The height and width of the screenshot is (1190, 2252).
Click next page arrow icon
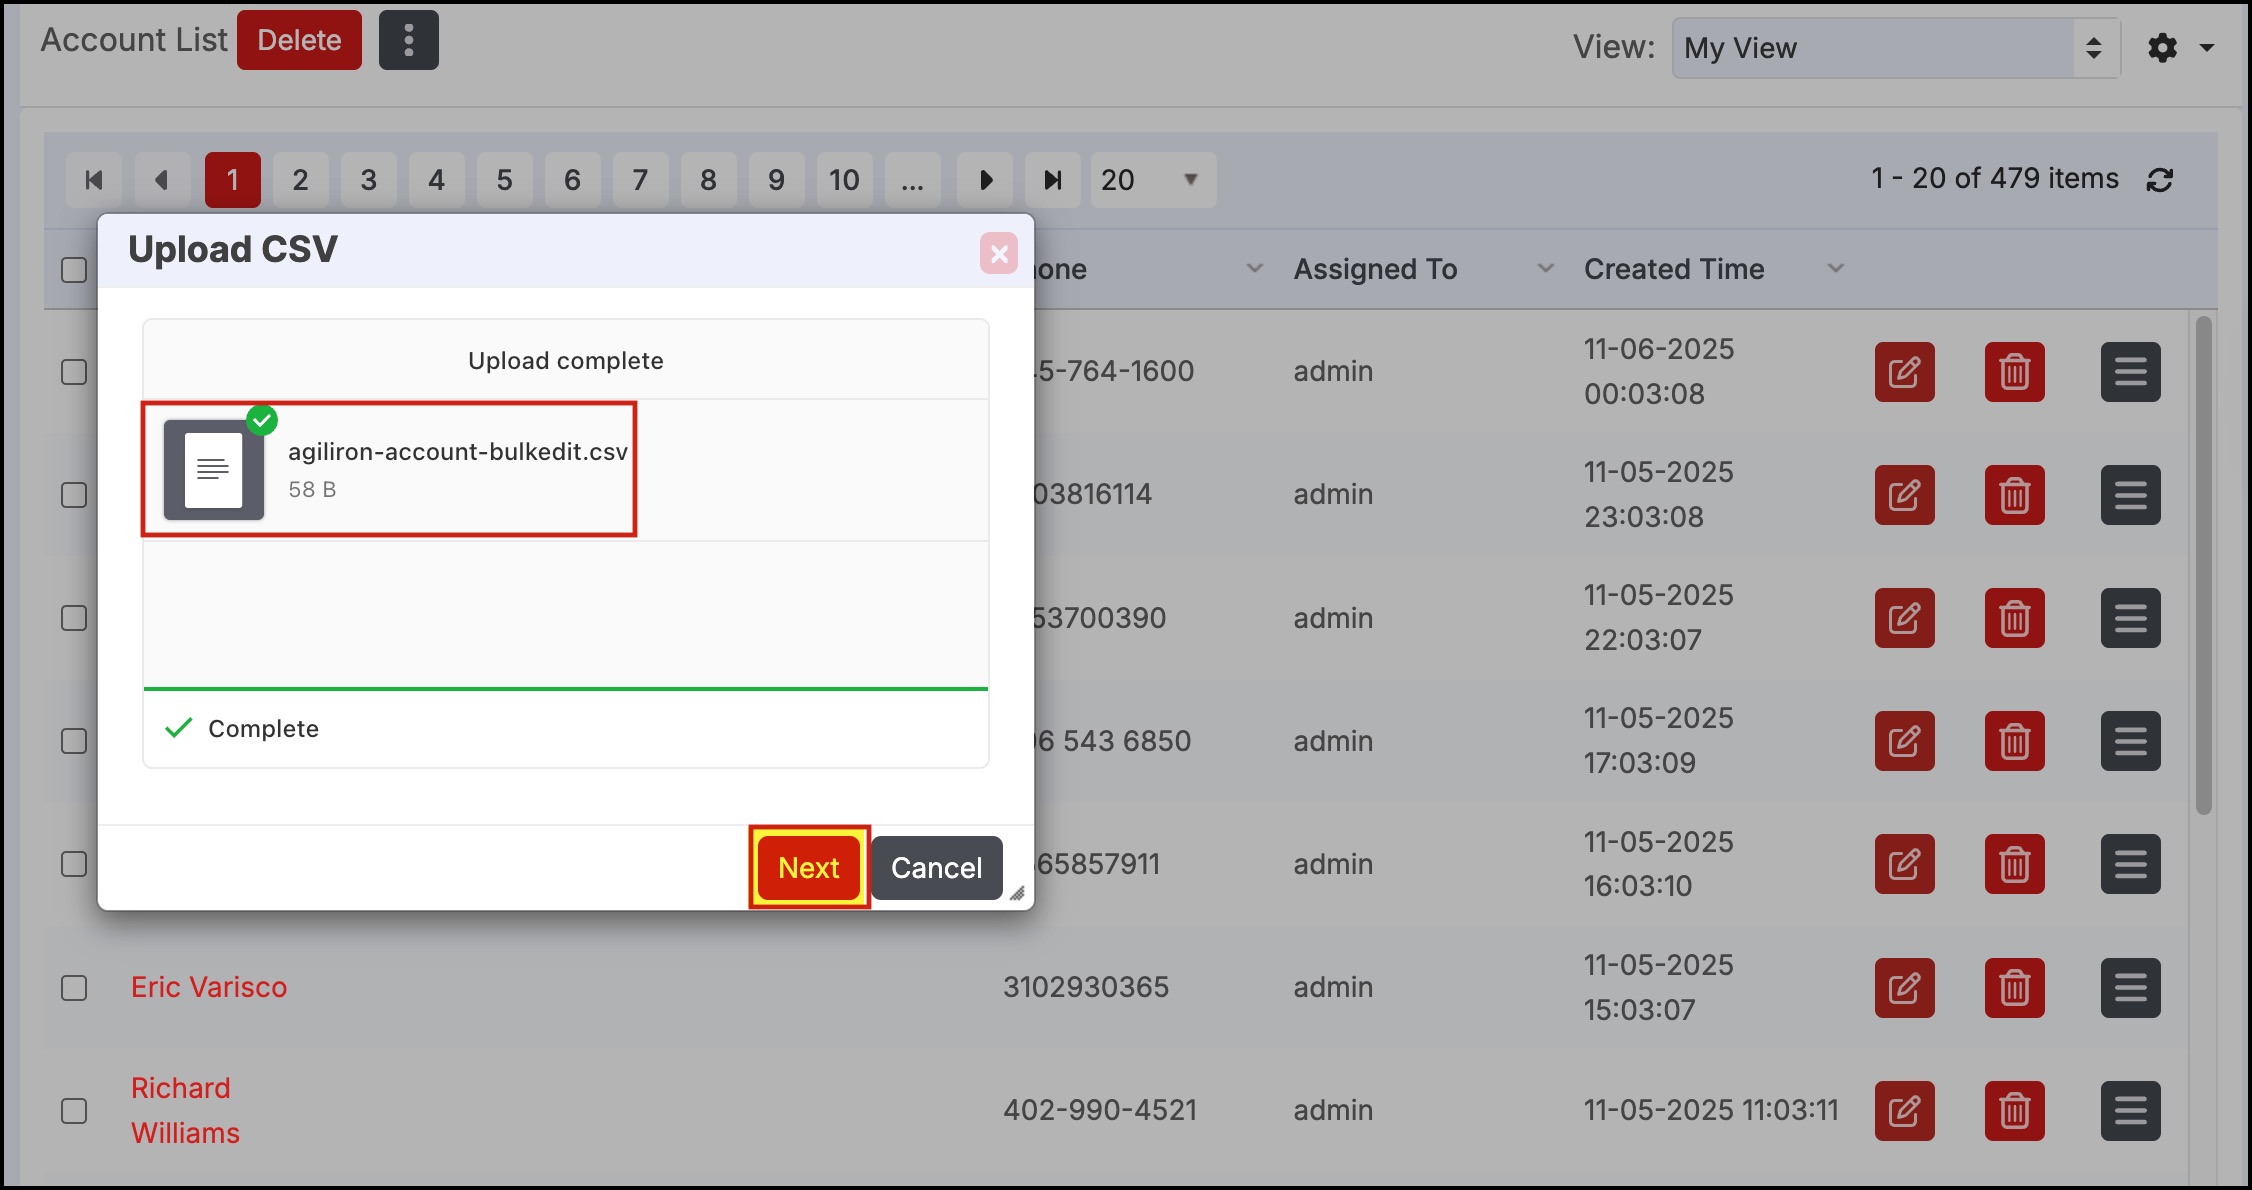pyautogui.click(x=985, y=180)
